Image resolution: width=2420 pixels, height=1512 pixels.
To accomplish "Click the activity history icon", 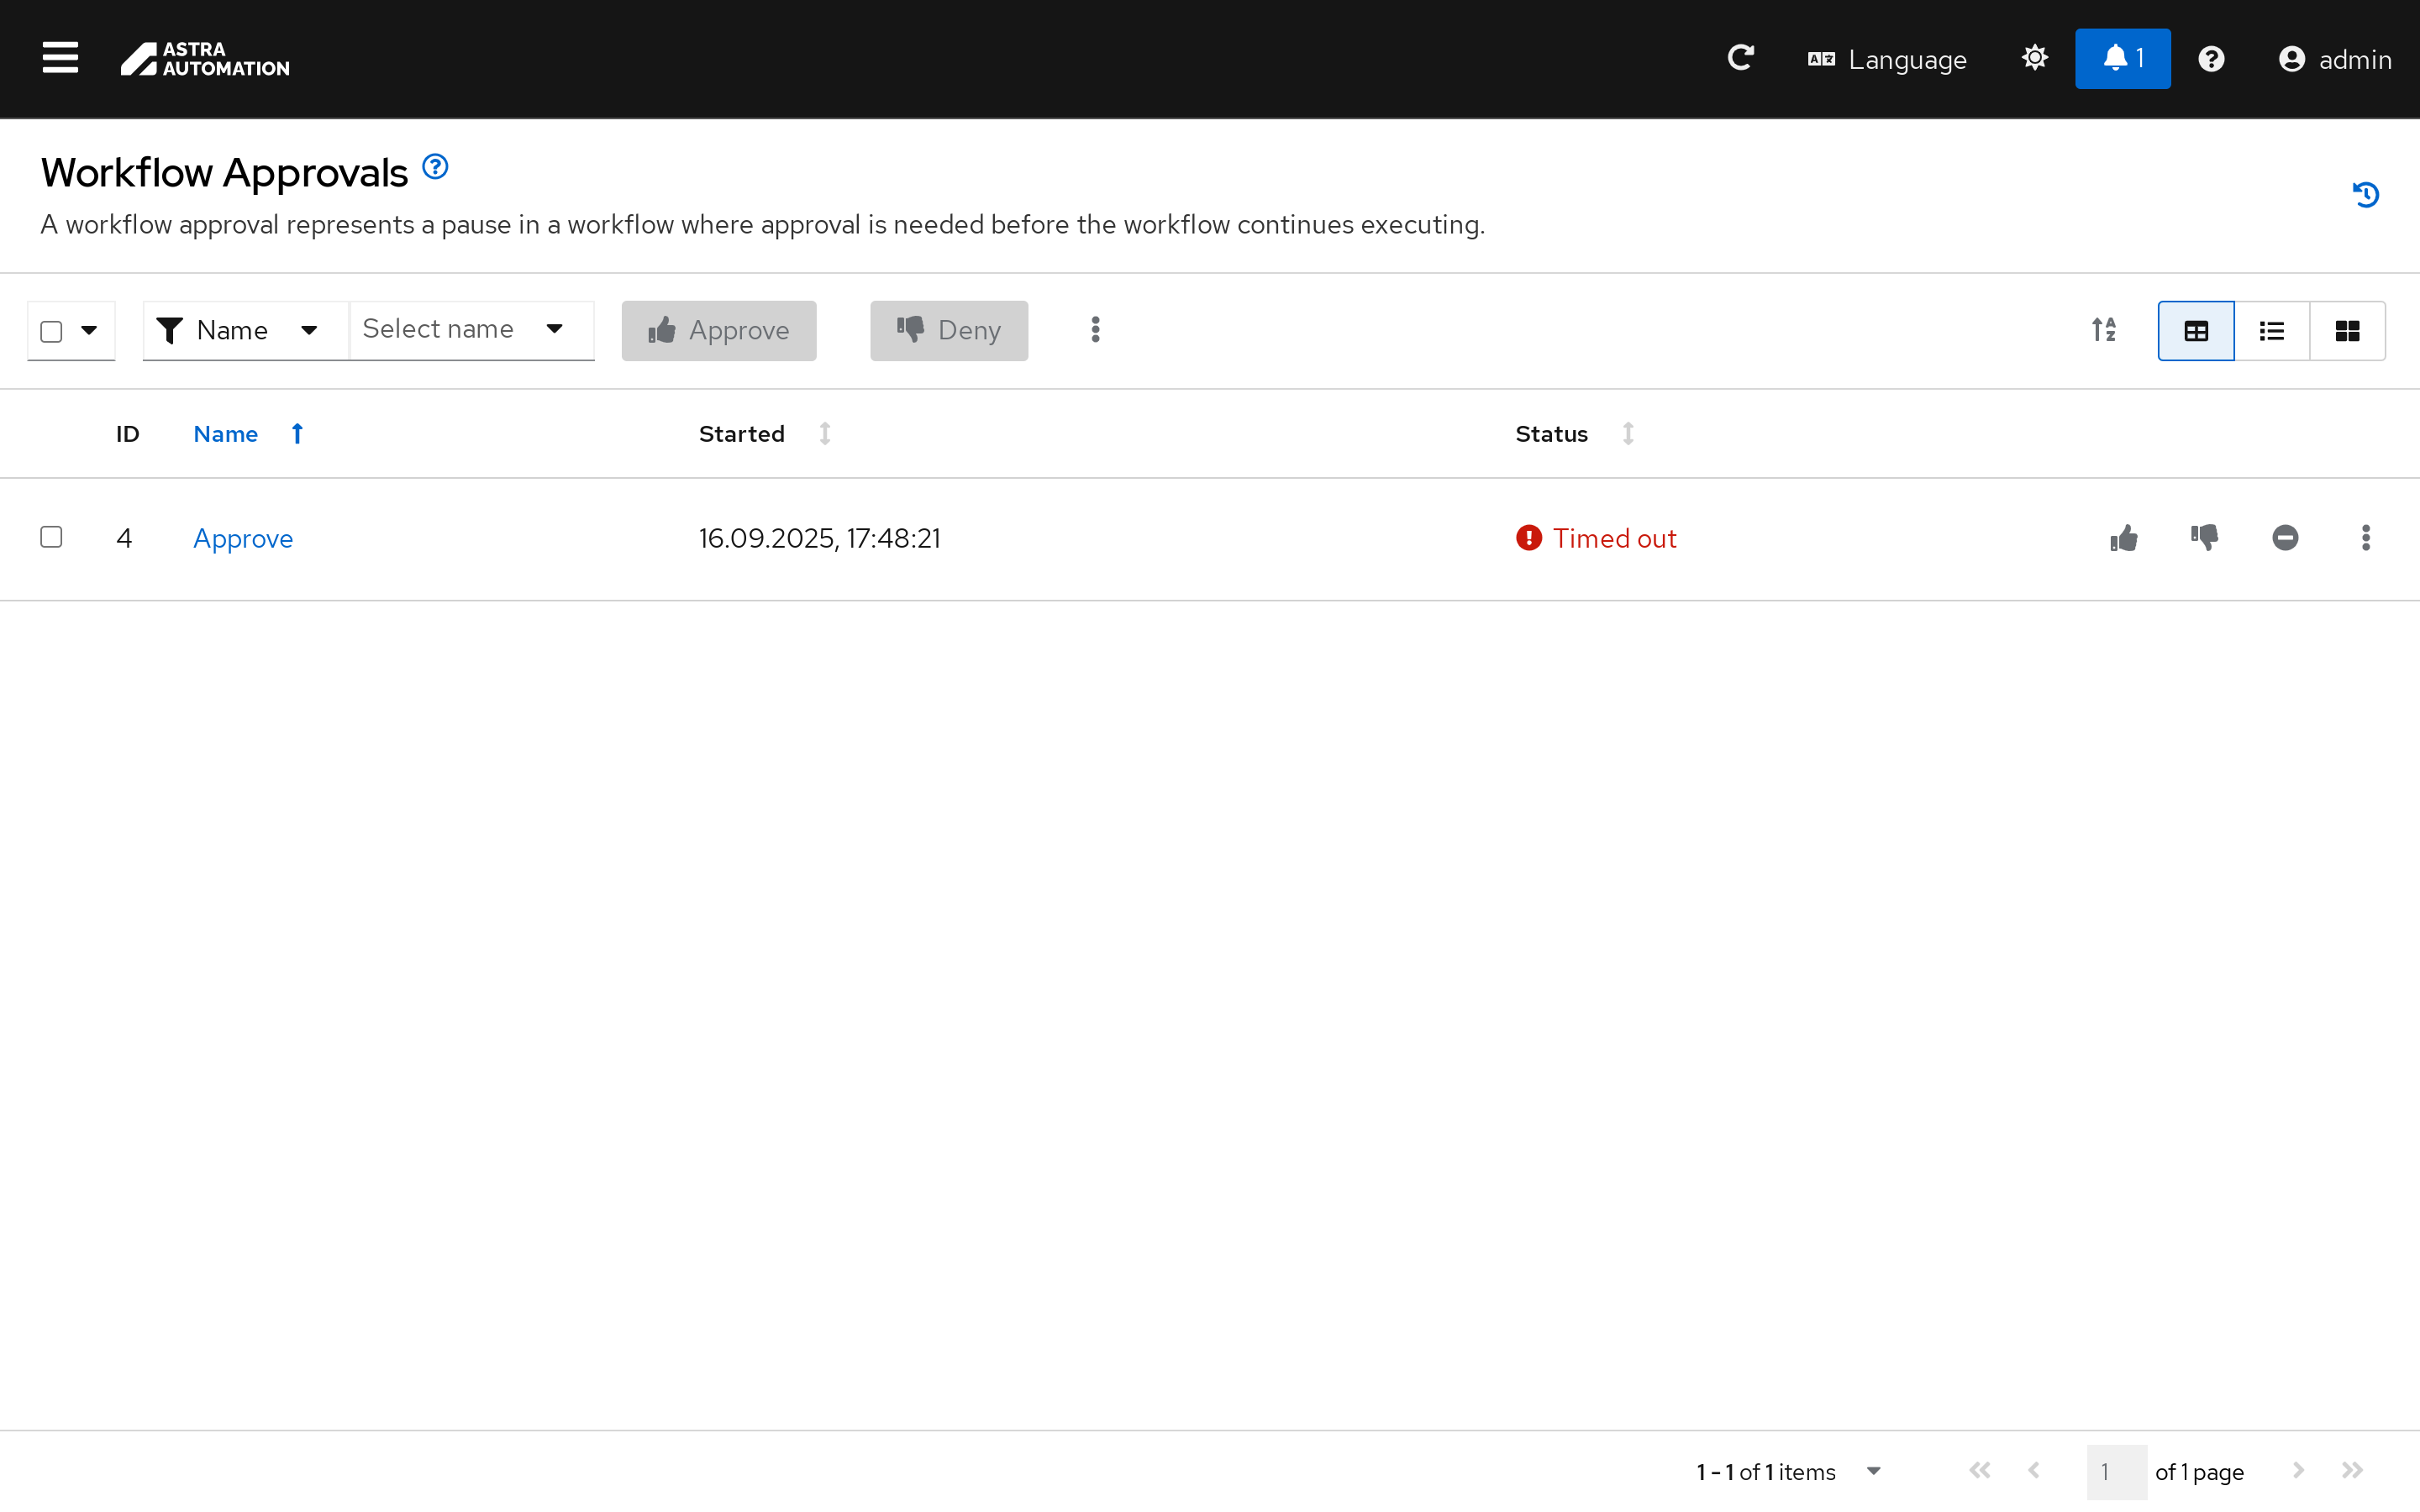I will 2365,194.
